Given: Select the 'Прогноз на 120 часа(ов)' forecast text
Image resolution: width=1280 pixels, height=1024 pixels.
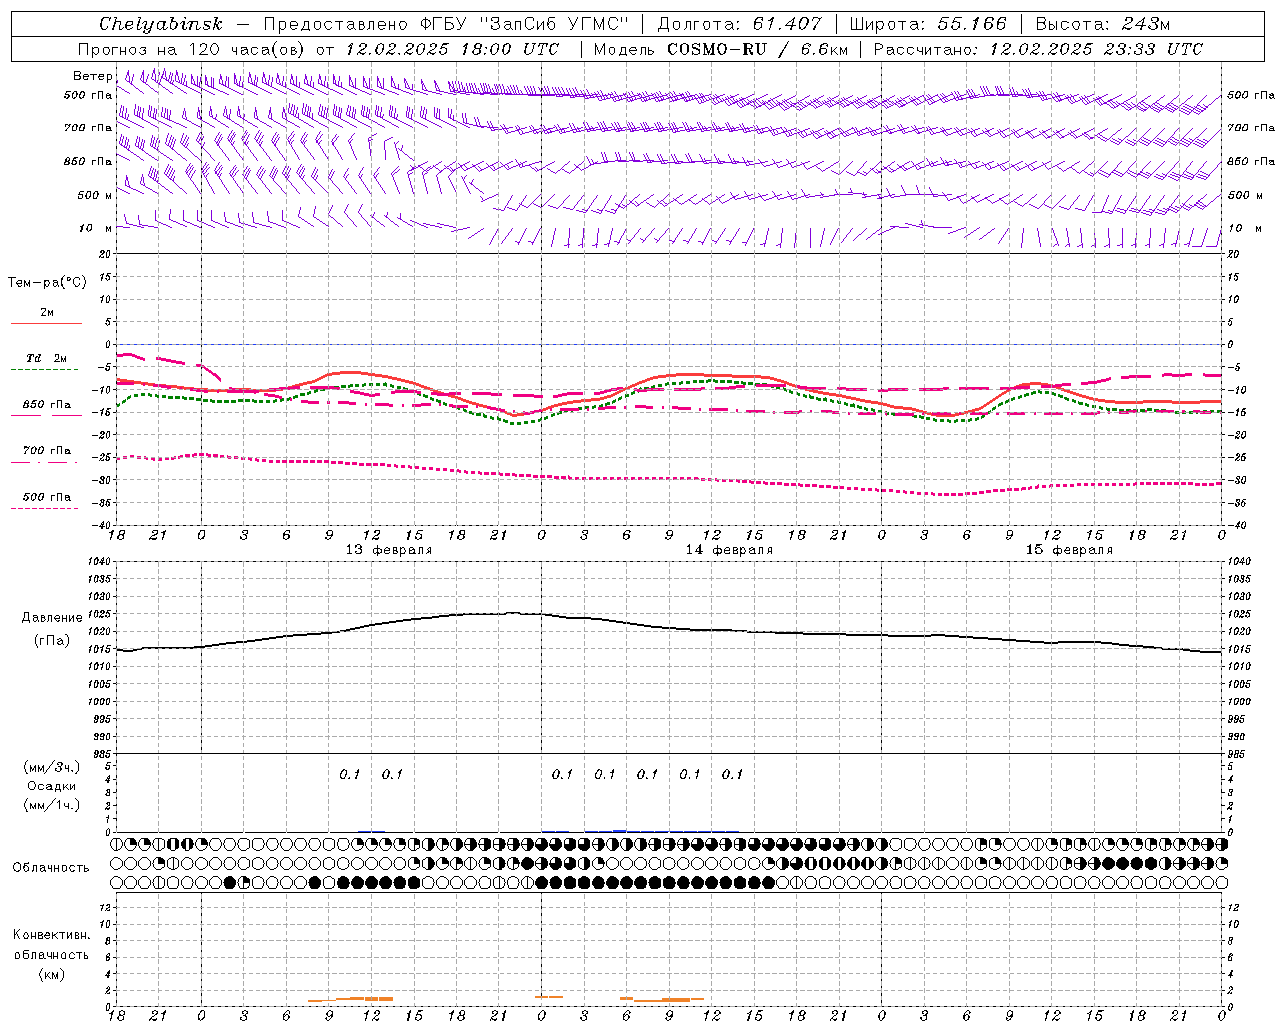Looking at the screenshot, I should click(x=192, y=49).
